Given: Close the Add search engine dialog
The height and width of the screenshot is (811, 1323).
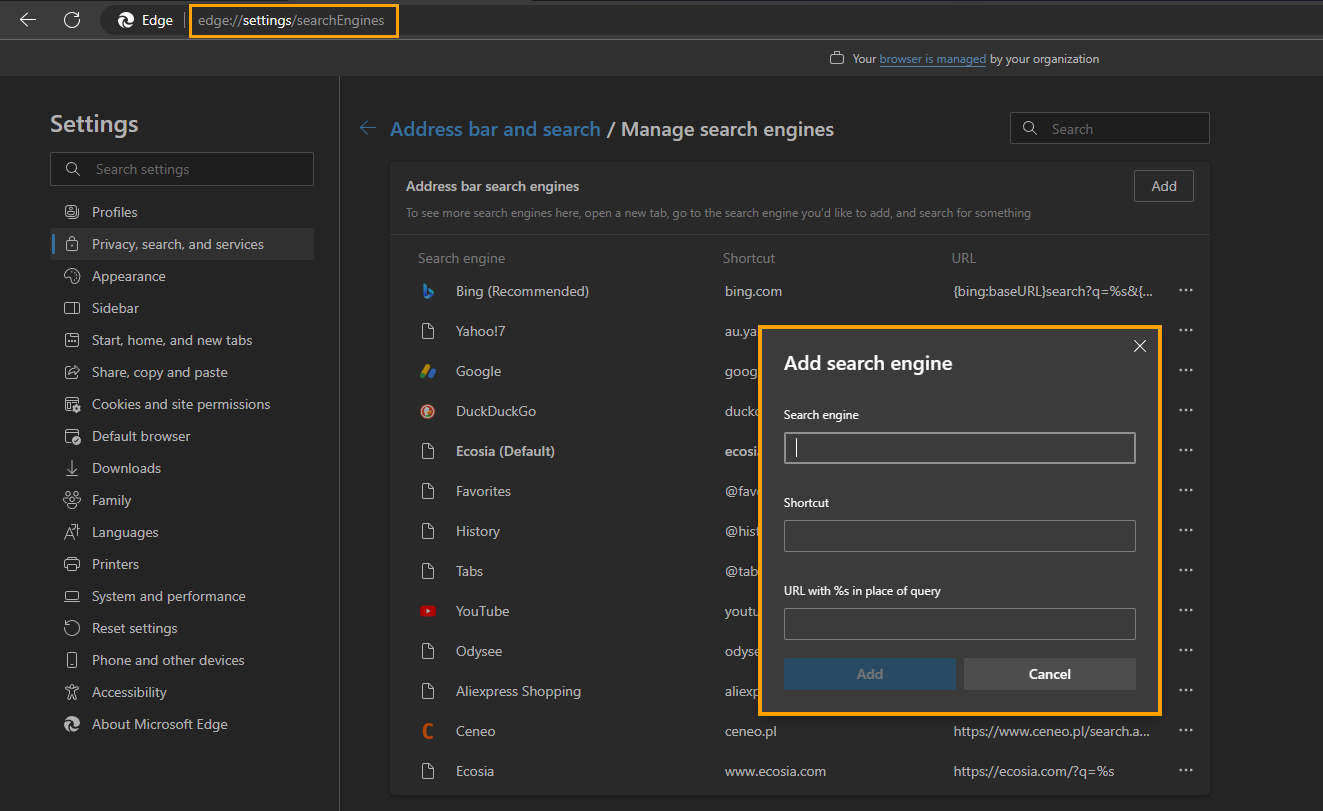Looking at the screenshot, I should pyautogui.click(x=1139, y=346).
